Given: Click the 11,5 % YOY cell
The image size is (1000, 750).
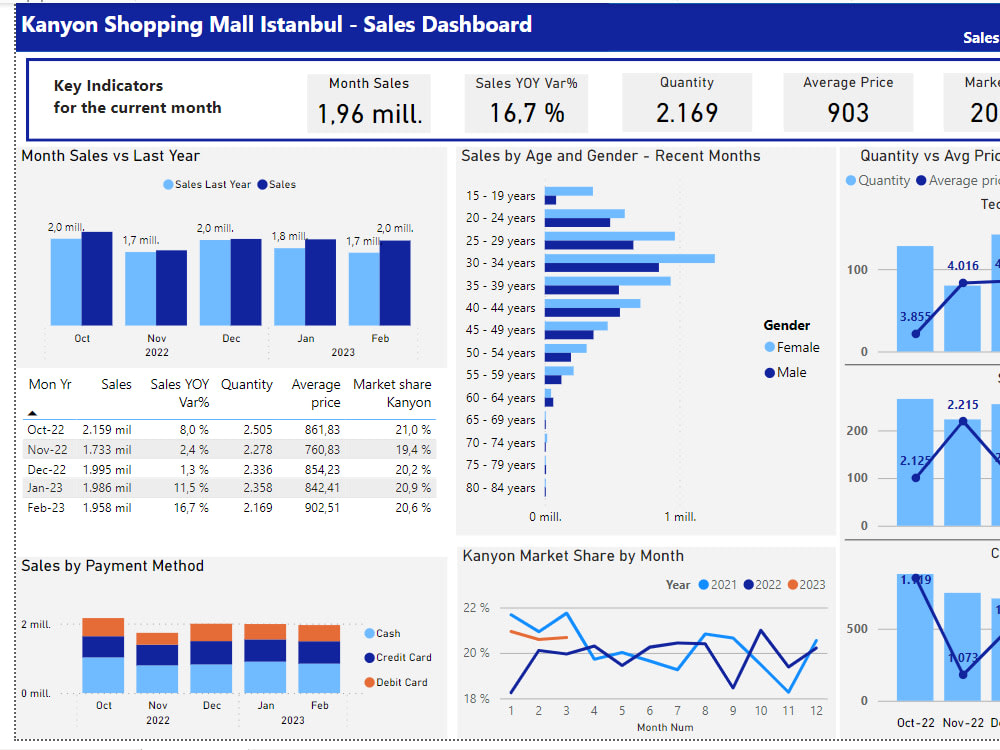Looking at the screenshot, I should (x=191, y=488).
